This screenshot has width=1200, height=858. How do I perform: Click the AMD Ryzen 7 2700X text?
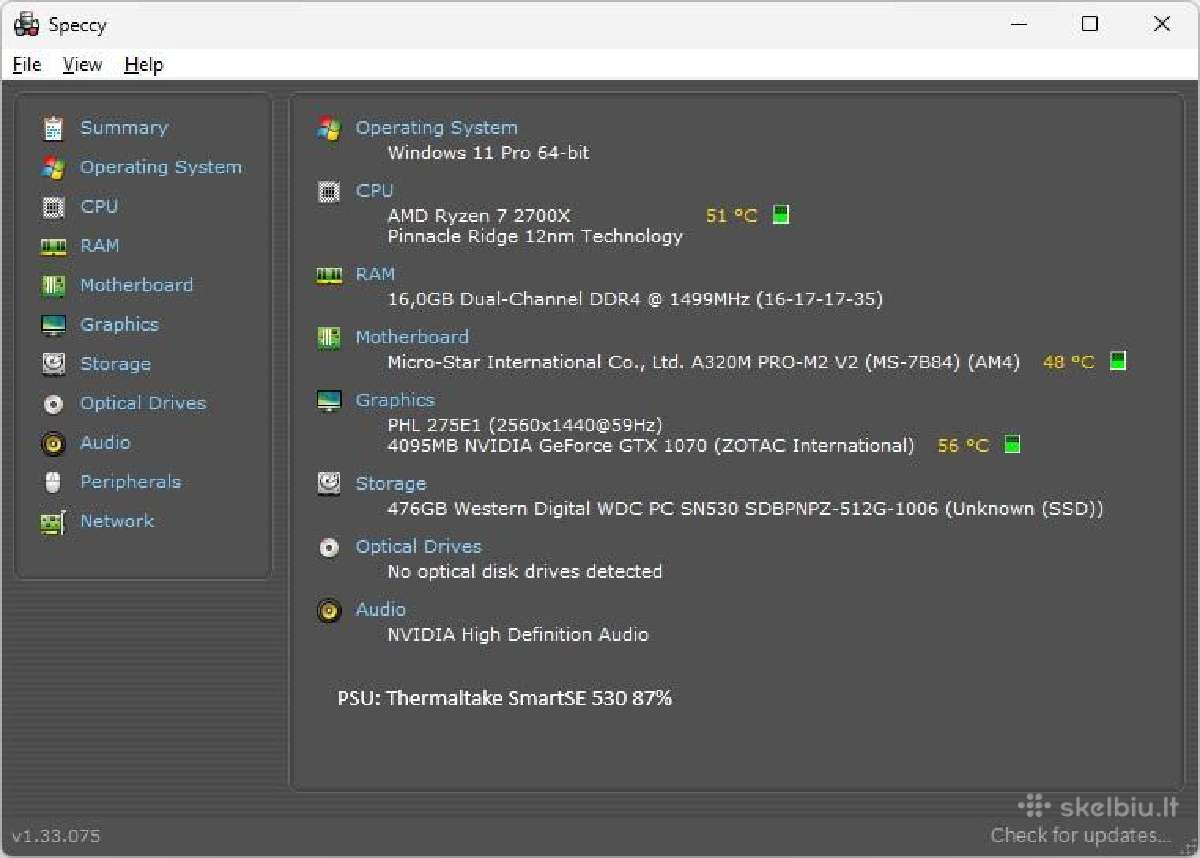[x=479, y=216]
